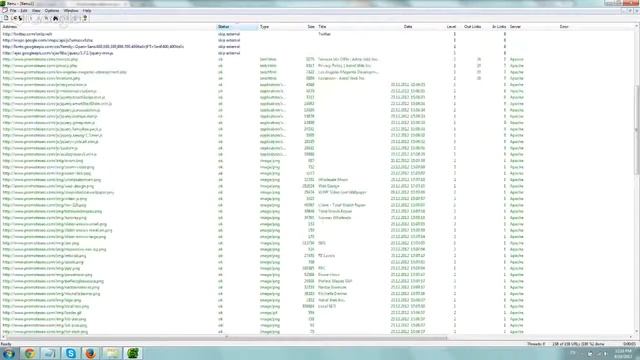Sort by the Address column header
Image resolution: width=640 pixels, height=360 pixels.
(108, 27)
